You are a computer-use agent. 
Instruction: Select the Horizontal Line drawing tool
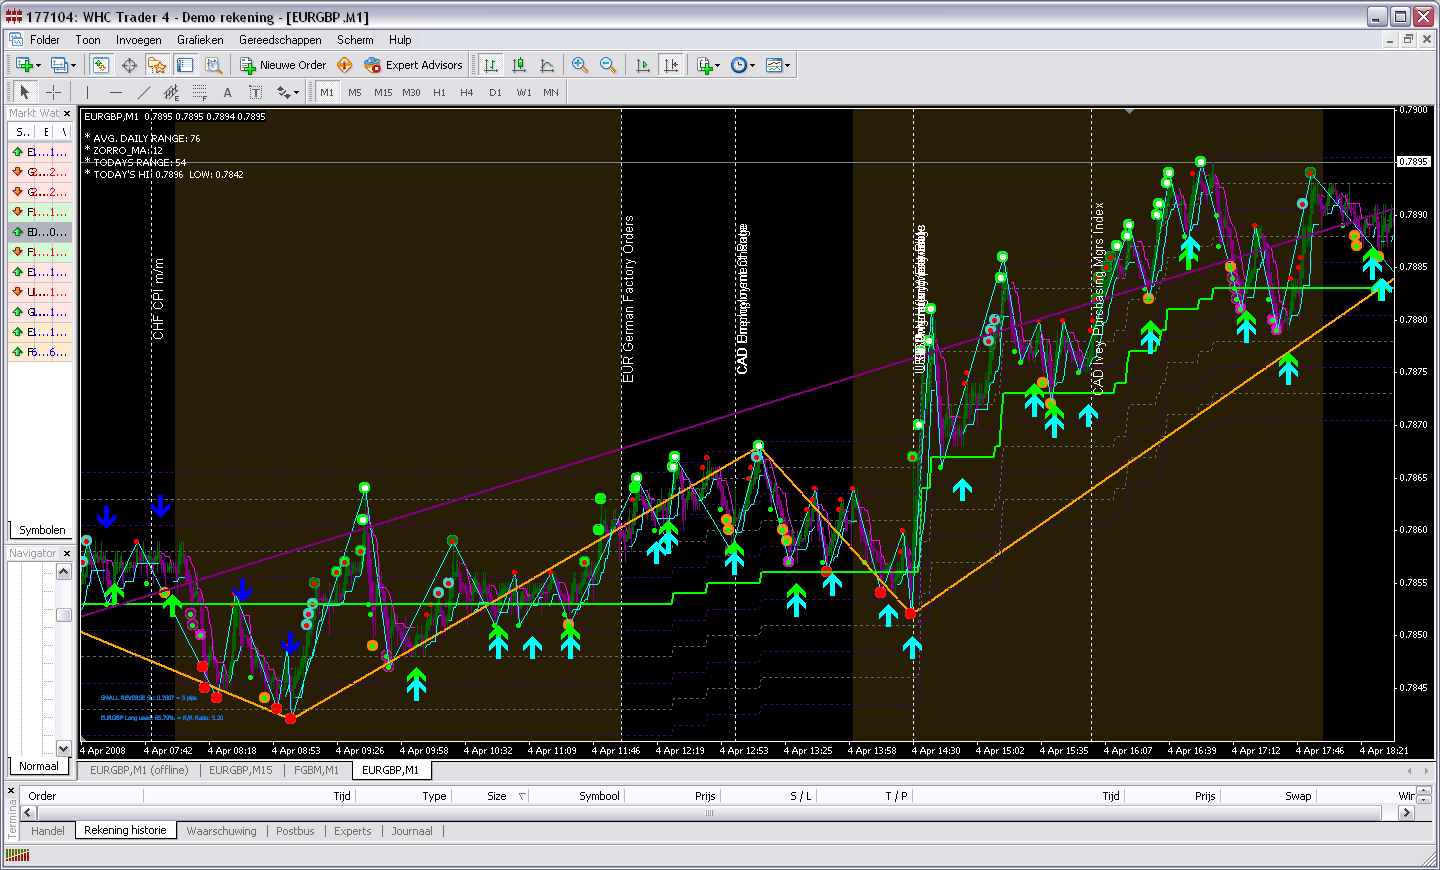pyautogui.click(x=116, y=92)
